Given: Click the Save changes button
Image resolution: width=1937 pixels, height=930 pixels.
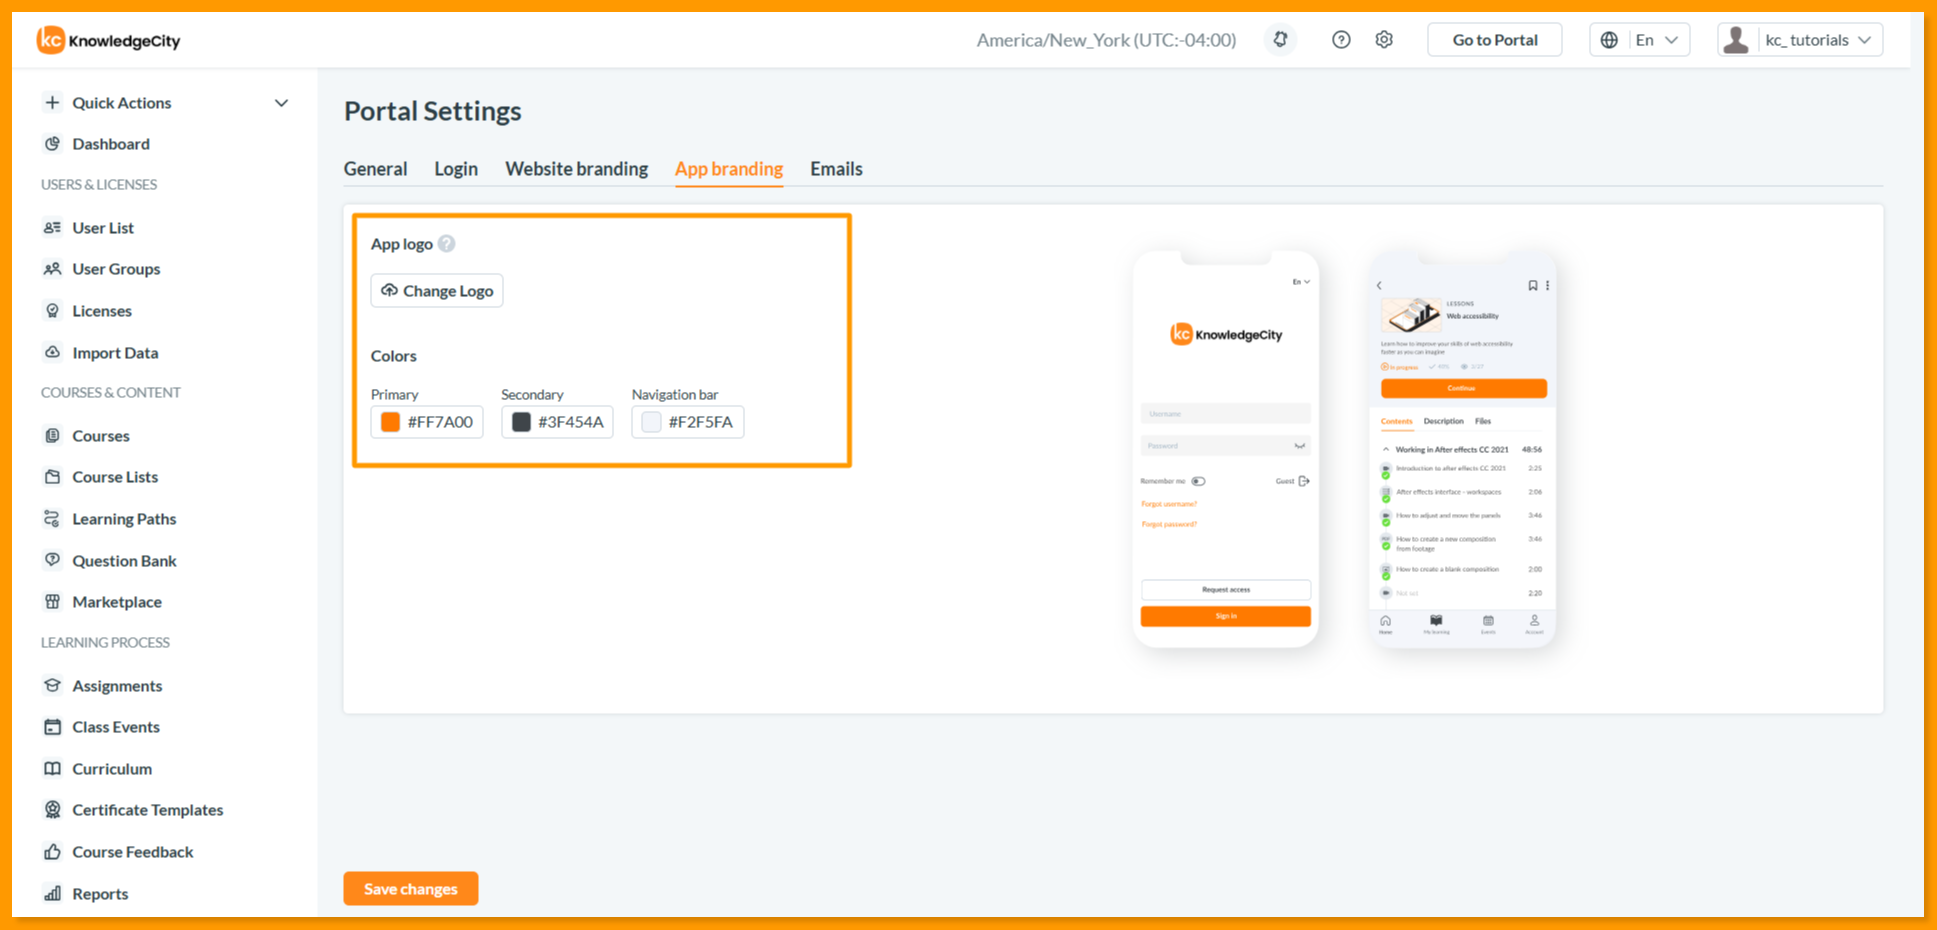Looking at the screenshot, I should pyautogui.click(x=411, y=889).
